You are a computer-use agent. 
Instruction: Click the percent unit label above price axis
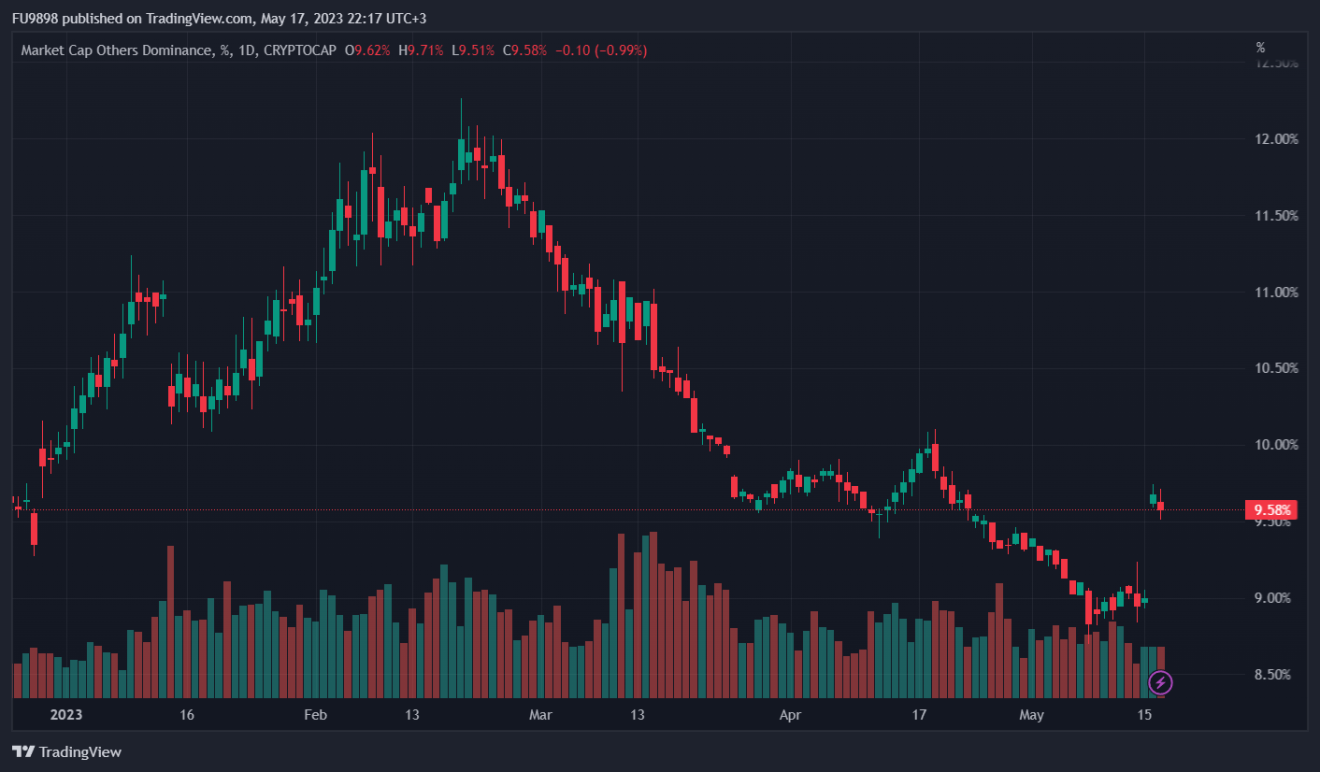pyautogui.click(x=1260, y=47)
